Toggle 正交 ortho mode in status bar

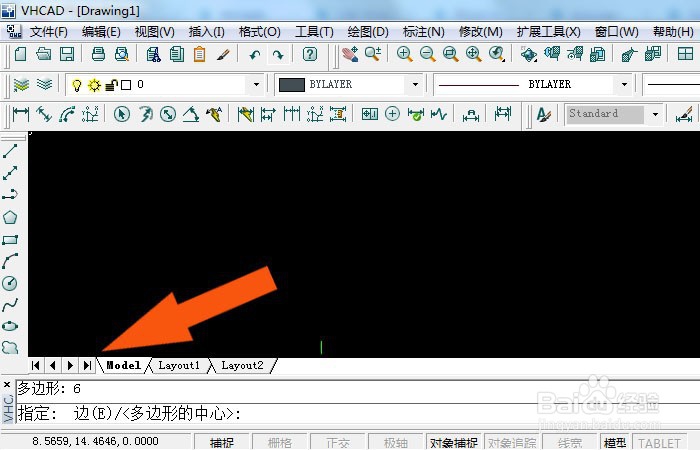338,442
